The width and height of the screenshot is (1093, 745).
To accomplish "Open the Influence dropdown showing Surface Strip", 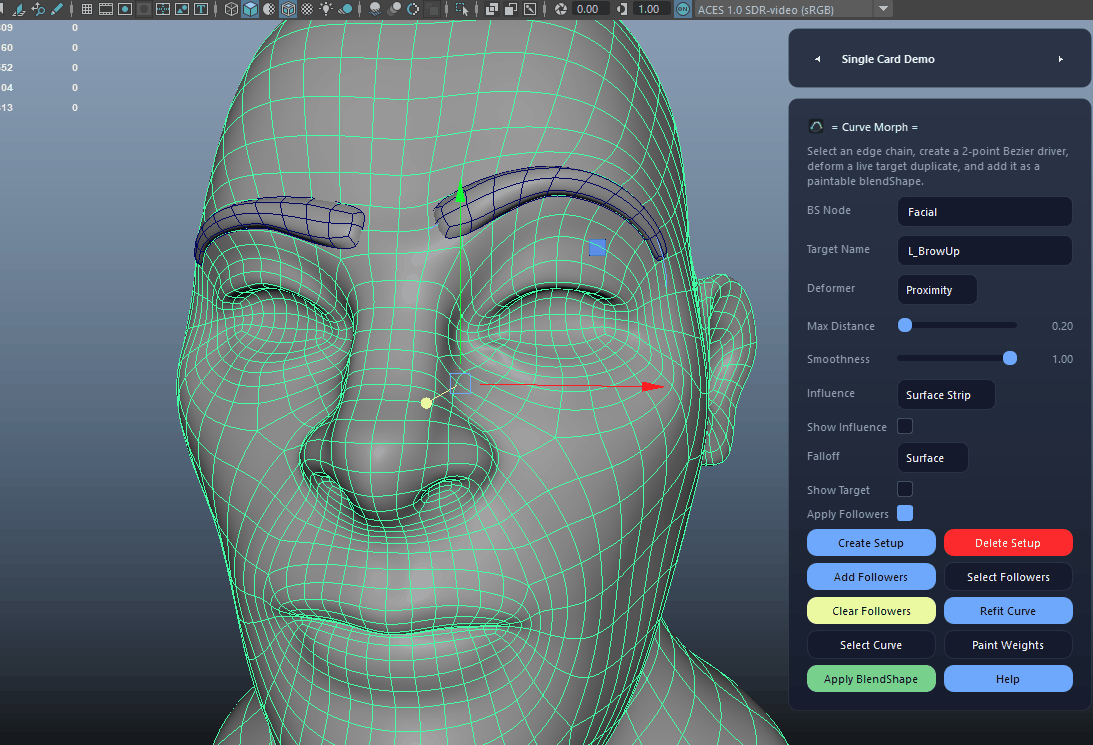I will 946,394.
